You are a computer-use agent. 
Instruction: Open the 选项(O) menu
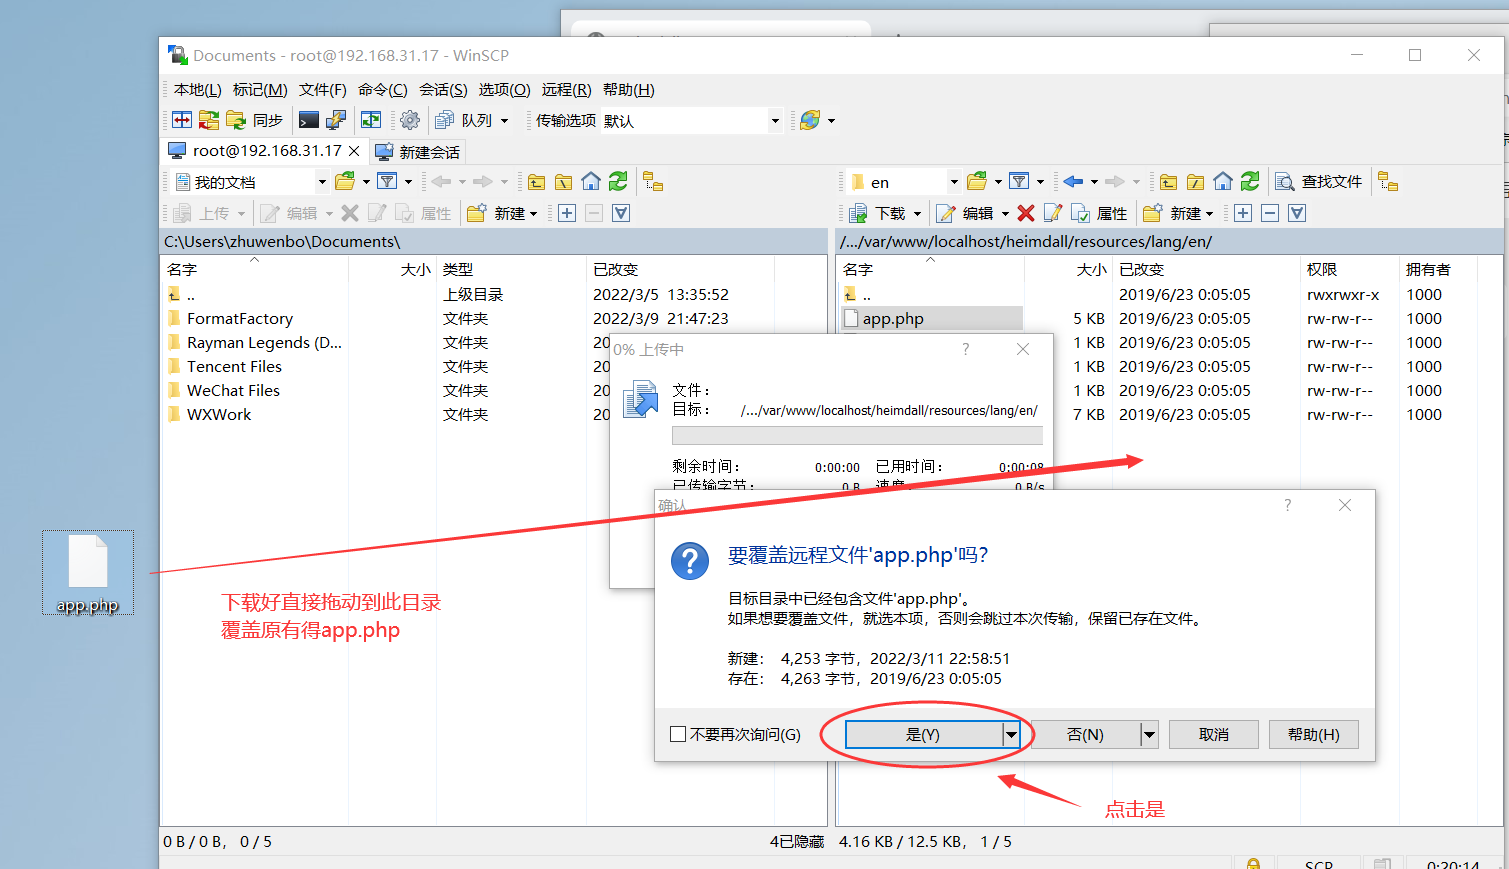504,90
